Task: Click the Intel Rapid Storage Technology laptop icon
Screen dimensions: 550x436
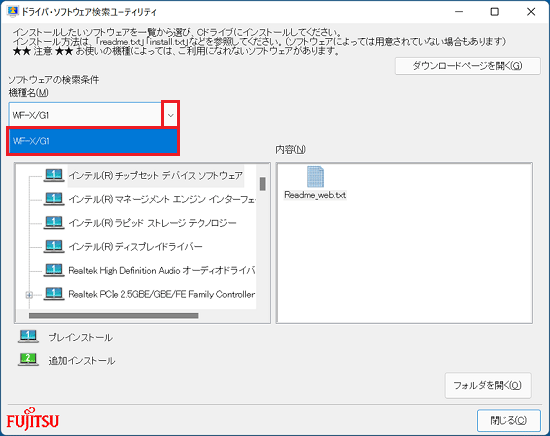Action: (54, 223)
